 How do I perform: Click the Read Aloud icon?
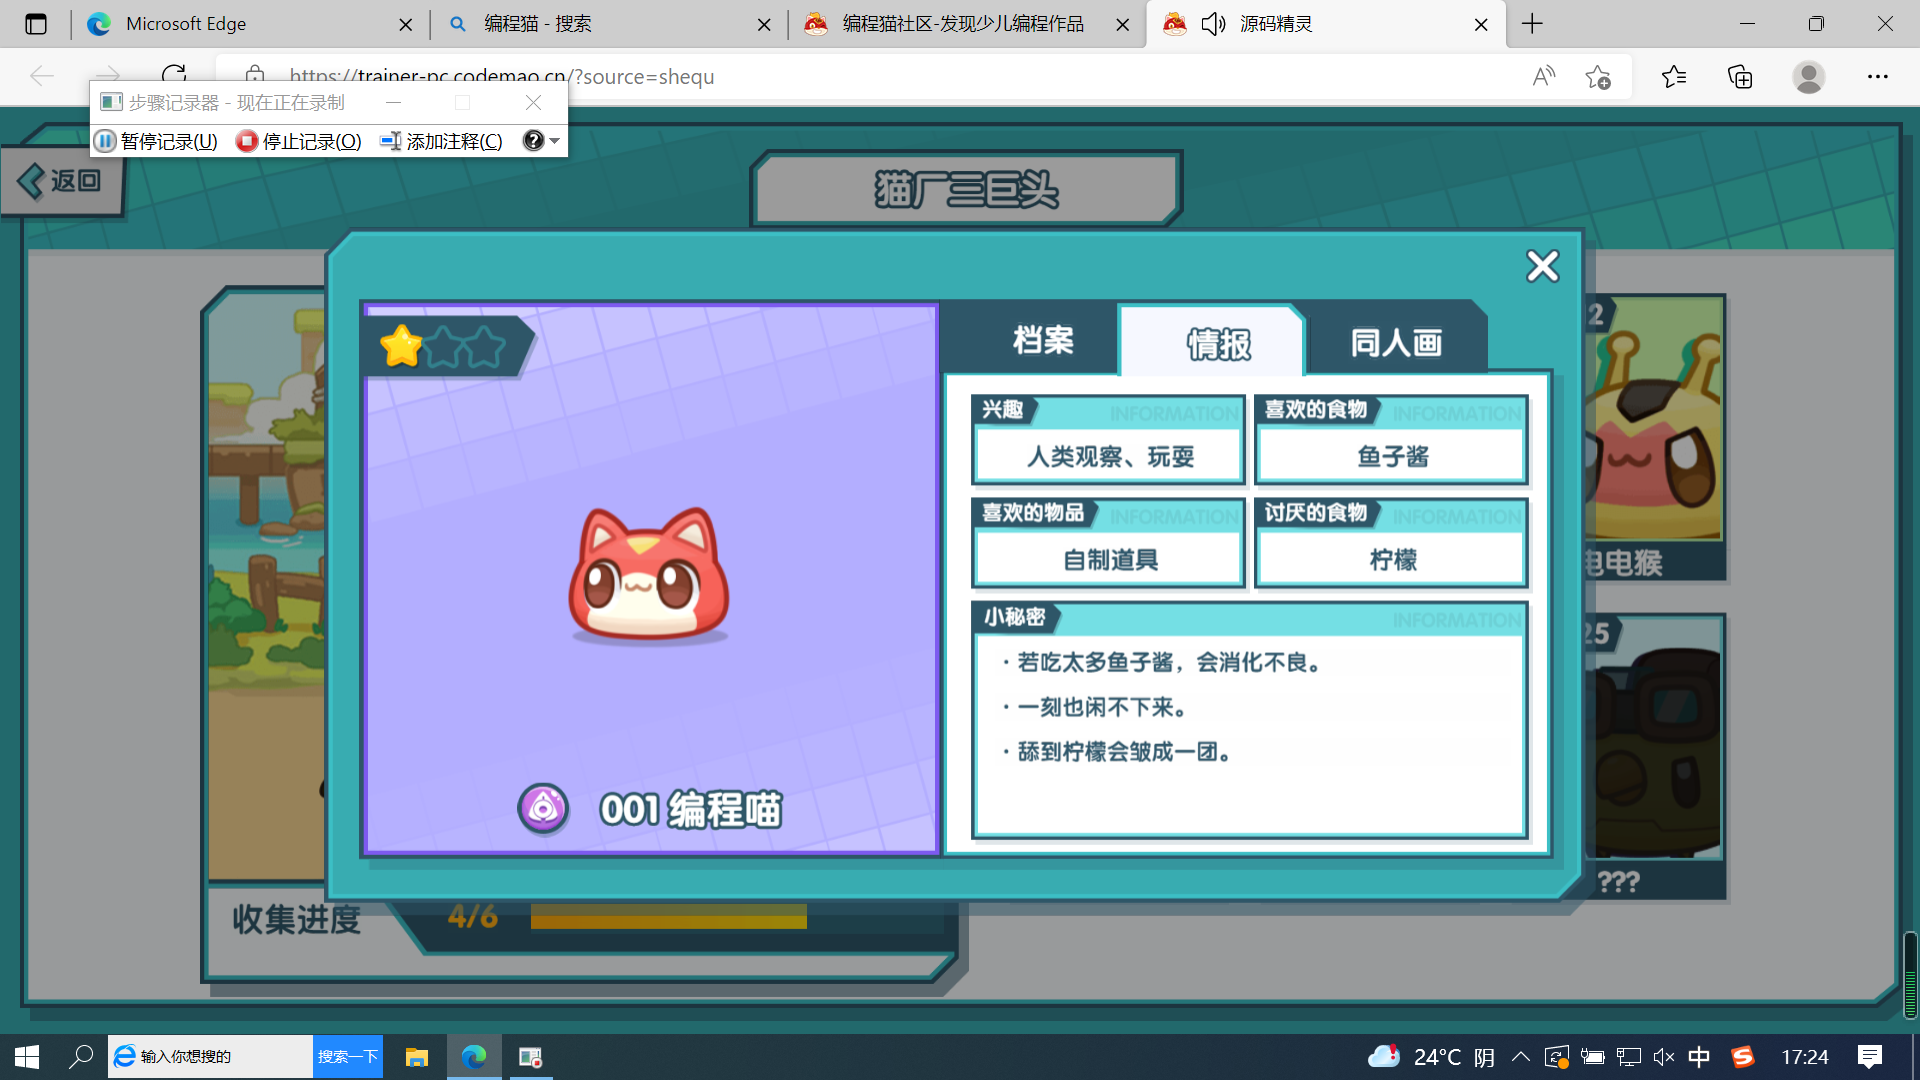tap(1544, 76)
